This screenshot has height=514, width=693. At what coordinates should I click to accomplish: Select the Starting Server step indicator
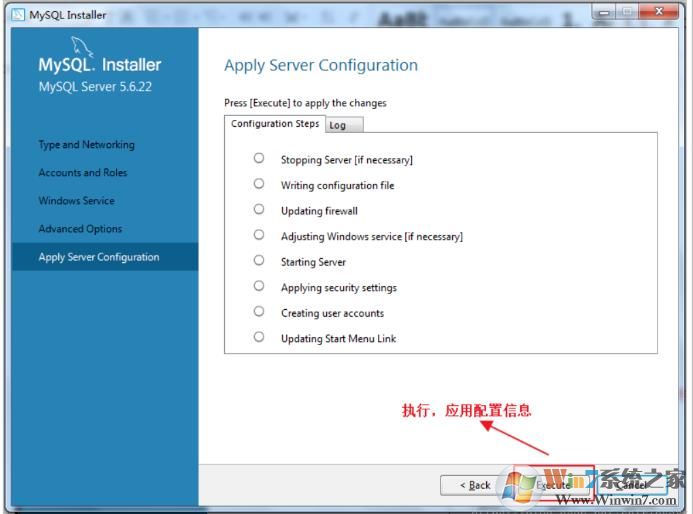[x=259, y=260]
